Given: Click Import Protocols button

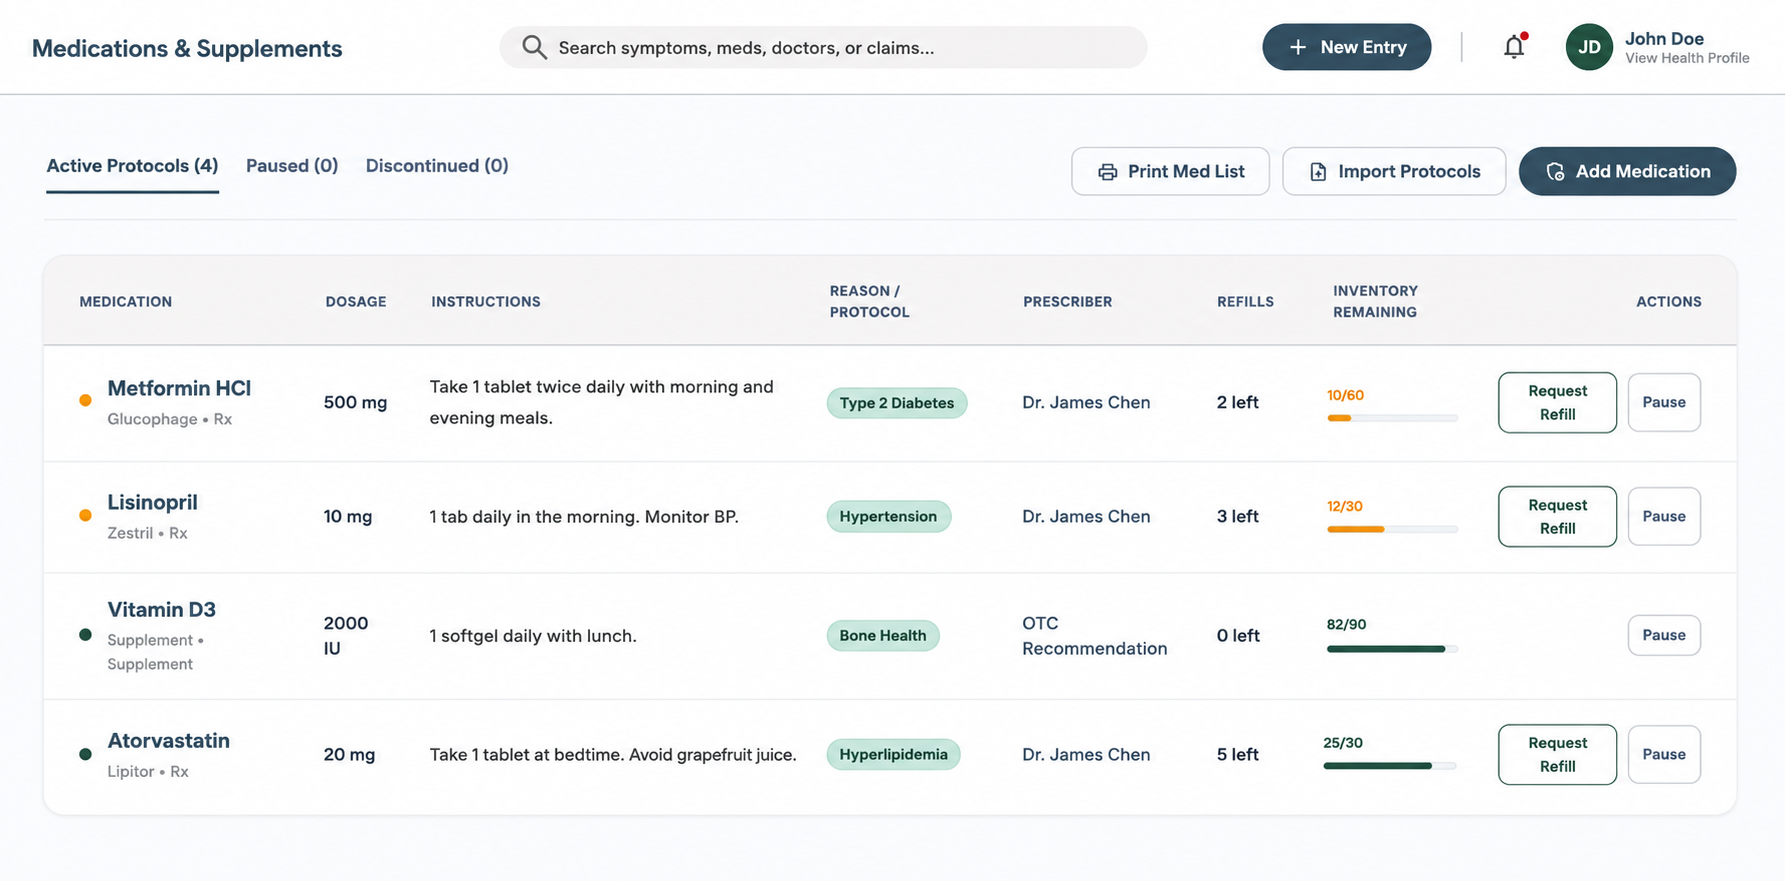Looking at the screenshot, I should pyautogui.click(x=1394, y=171).
